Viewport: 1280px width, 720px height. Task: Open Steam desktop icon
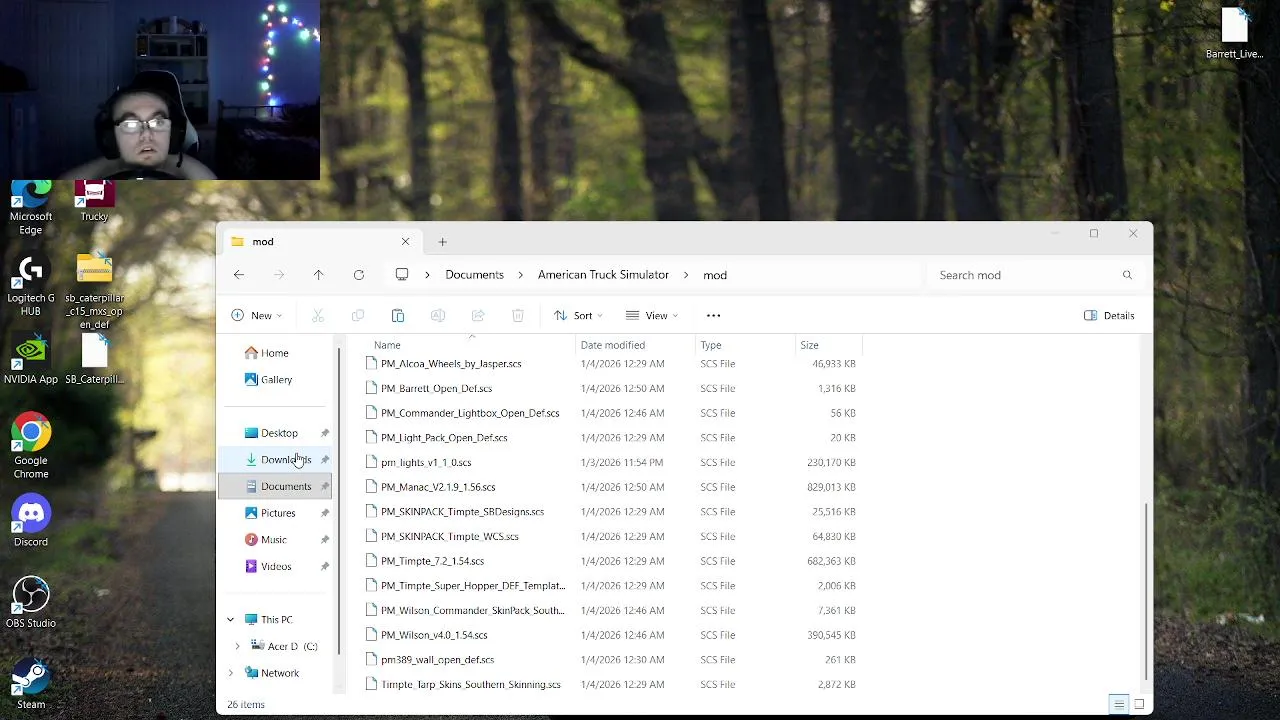point(31,685)
